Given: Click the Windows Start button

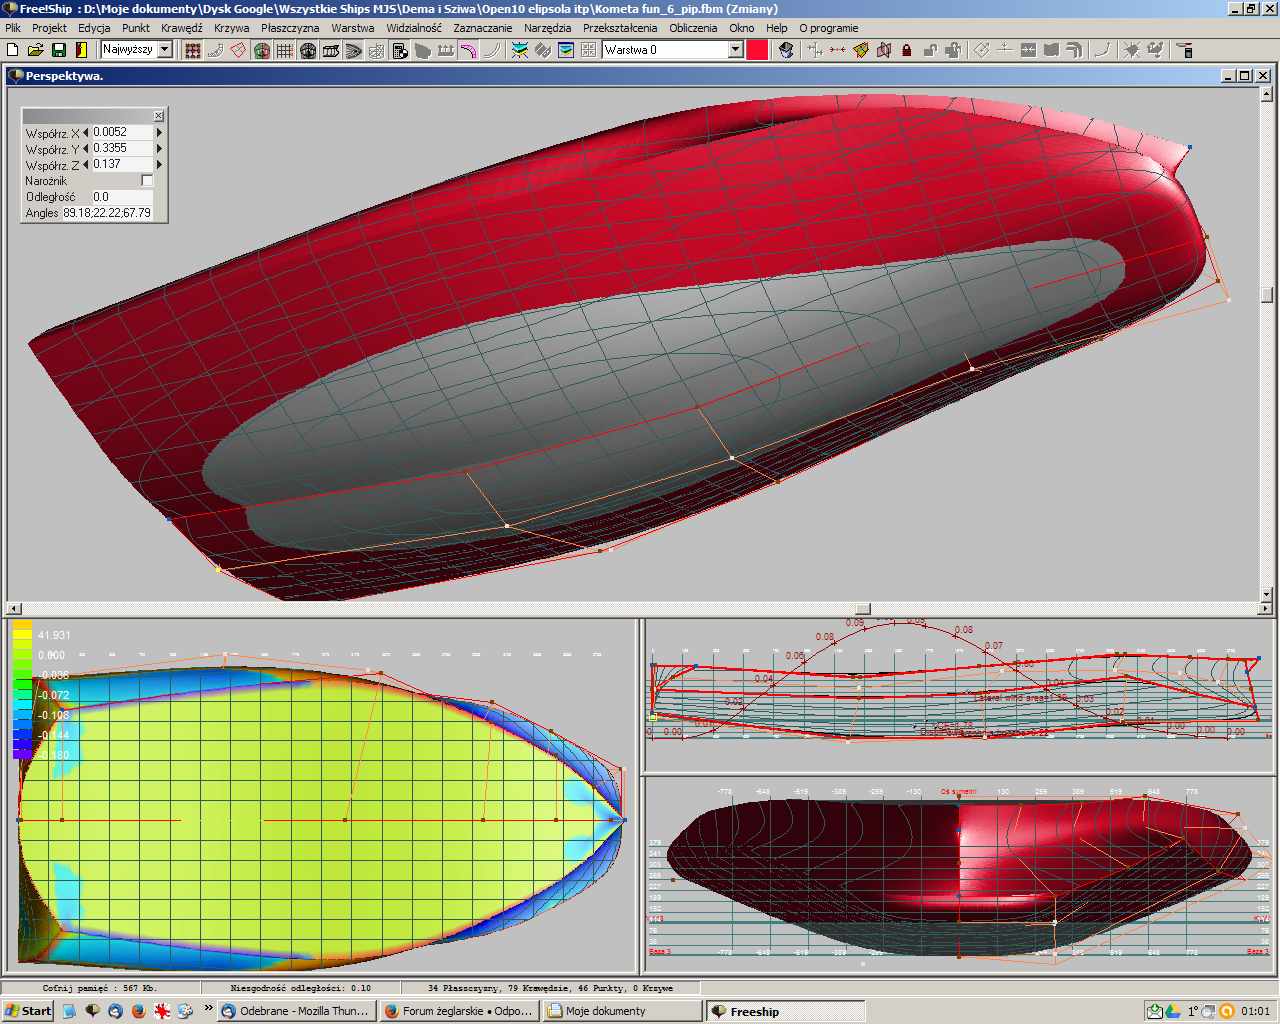Looking at the screenshot, I should [28, 1011].
